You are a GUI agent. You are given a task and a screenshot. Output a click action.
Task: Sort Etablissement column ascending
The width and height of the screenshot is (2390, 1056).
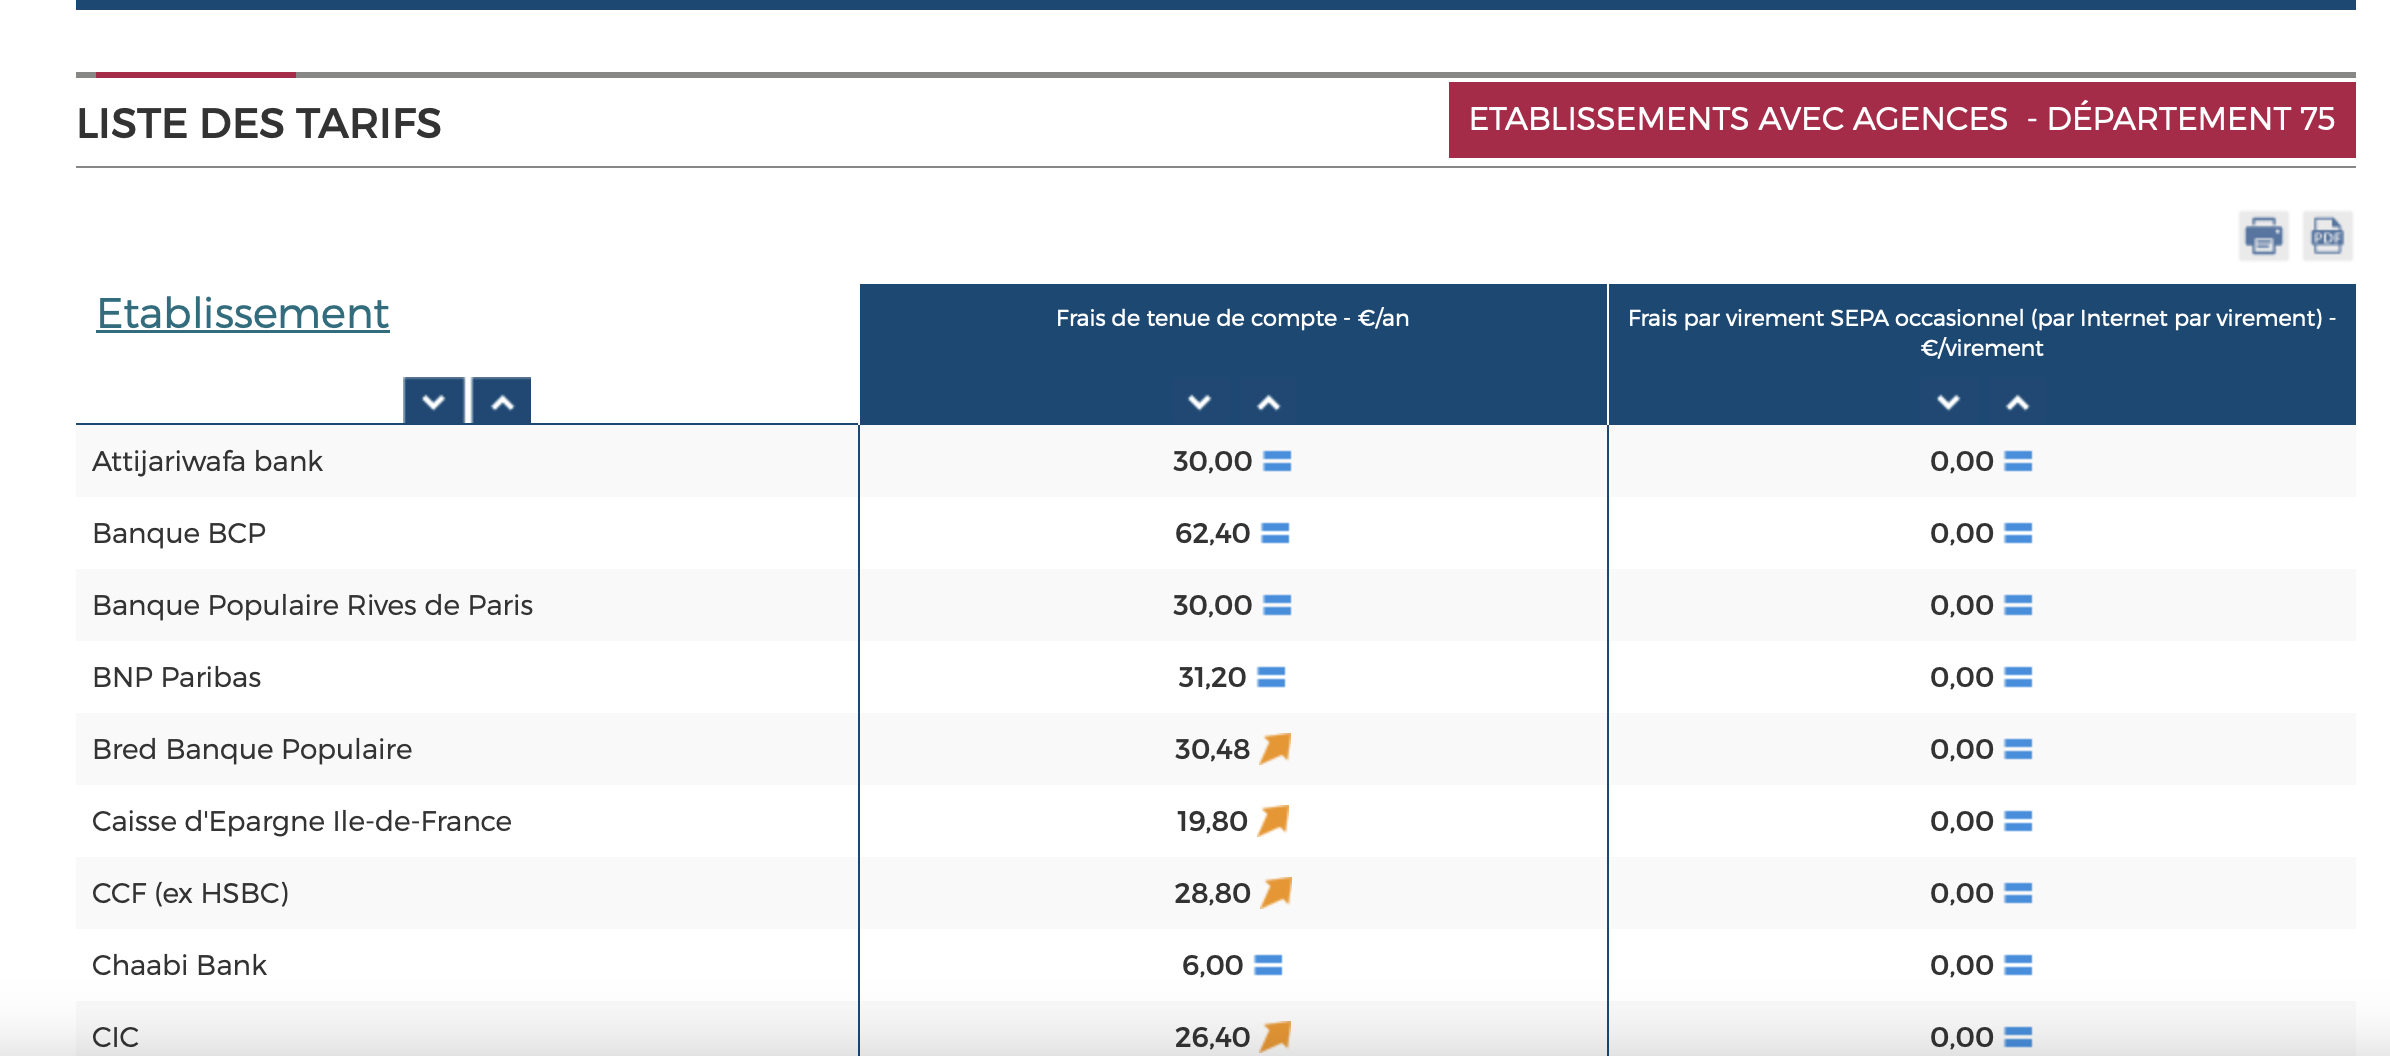[502, 402]
